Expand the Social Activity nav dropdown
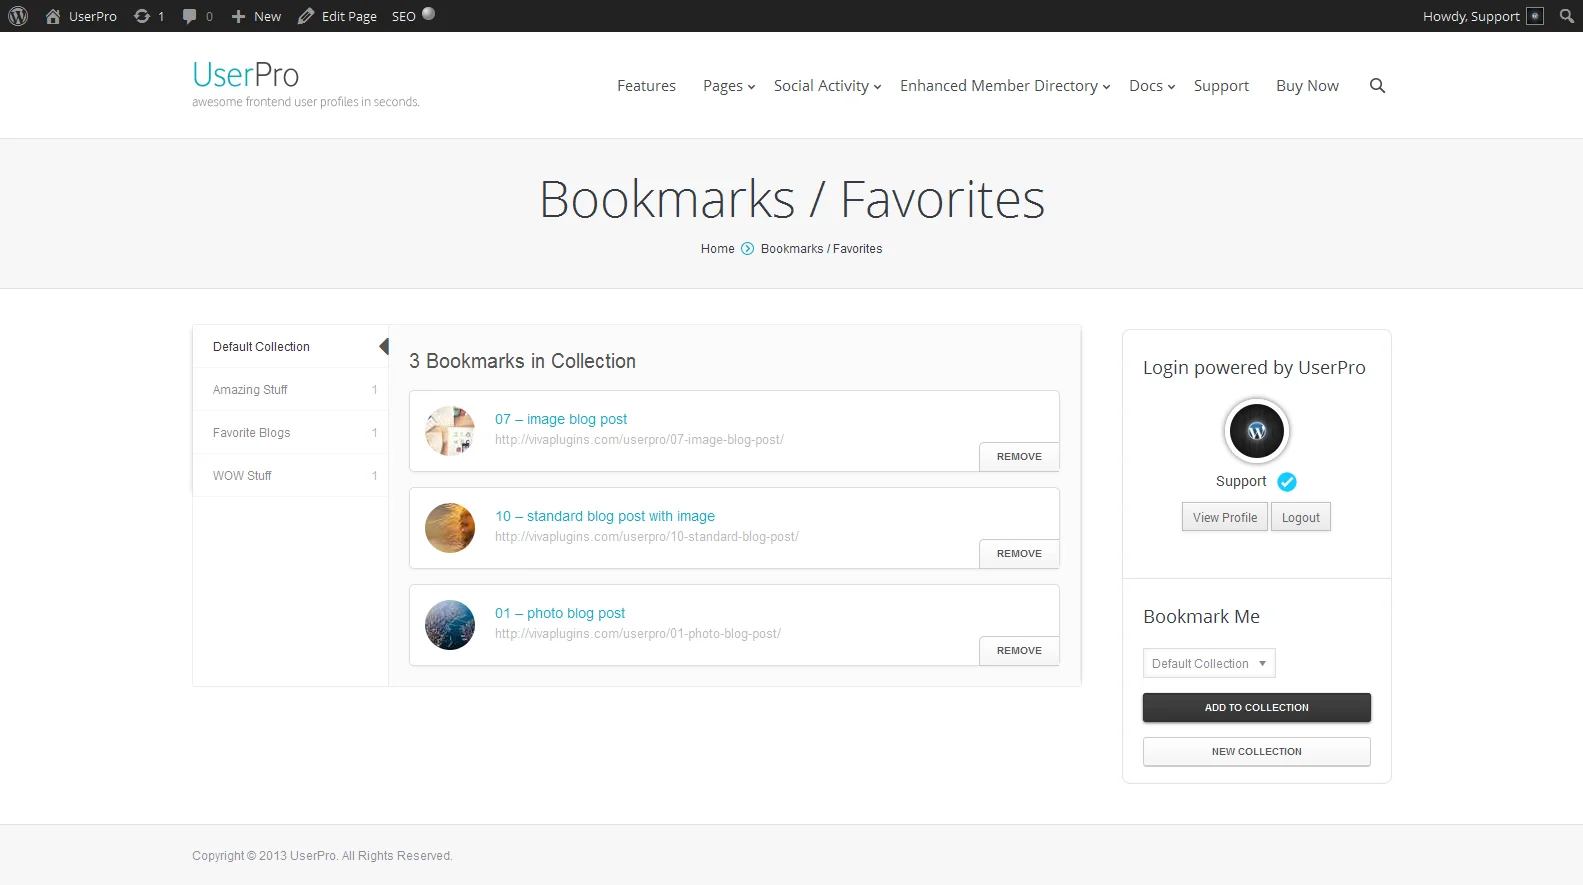 point(827,86)
